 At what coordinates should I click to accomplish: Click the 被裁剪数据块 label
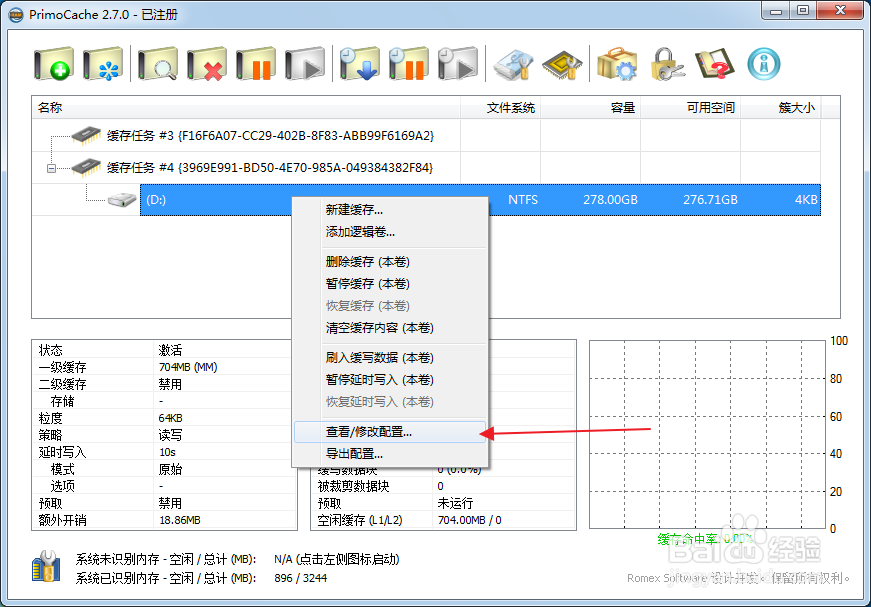tap(353, 486)
